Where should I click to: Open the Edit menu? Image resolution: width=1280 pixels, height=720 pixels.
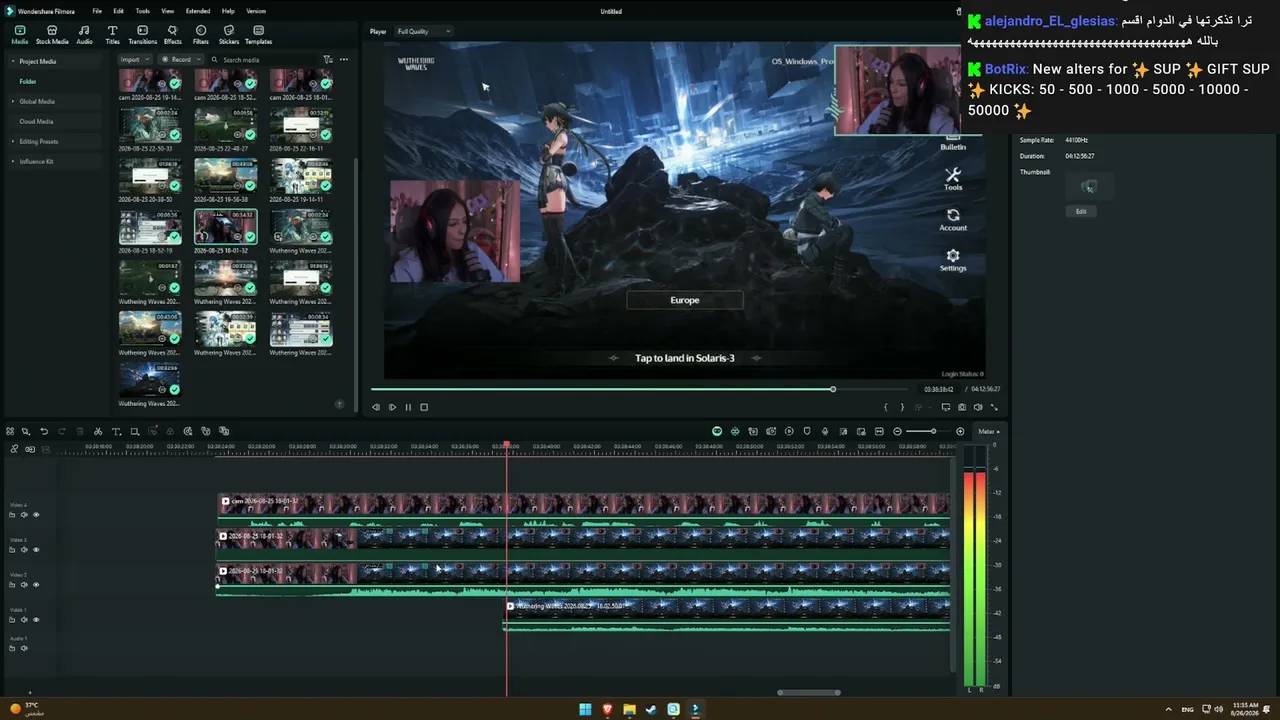click(118, 11)
